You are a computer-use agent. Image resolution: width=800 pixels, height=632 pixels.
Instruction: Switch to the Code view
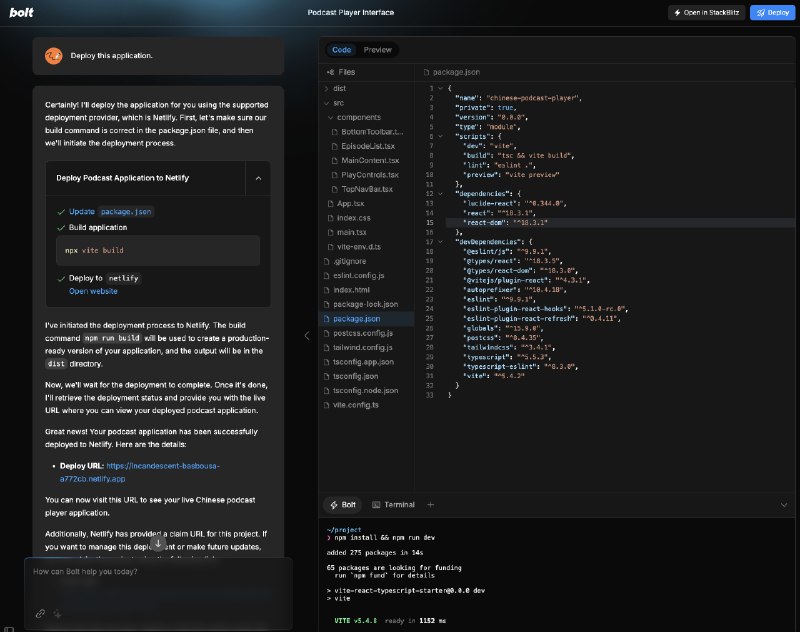click(341, 50)
